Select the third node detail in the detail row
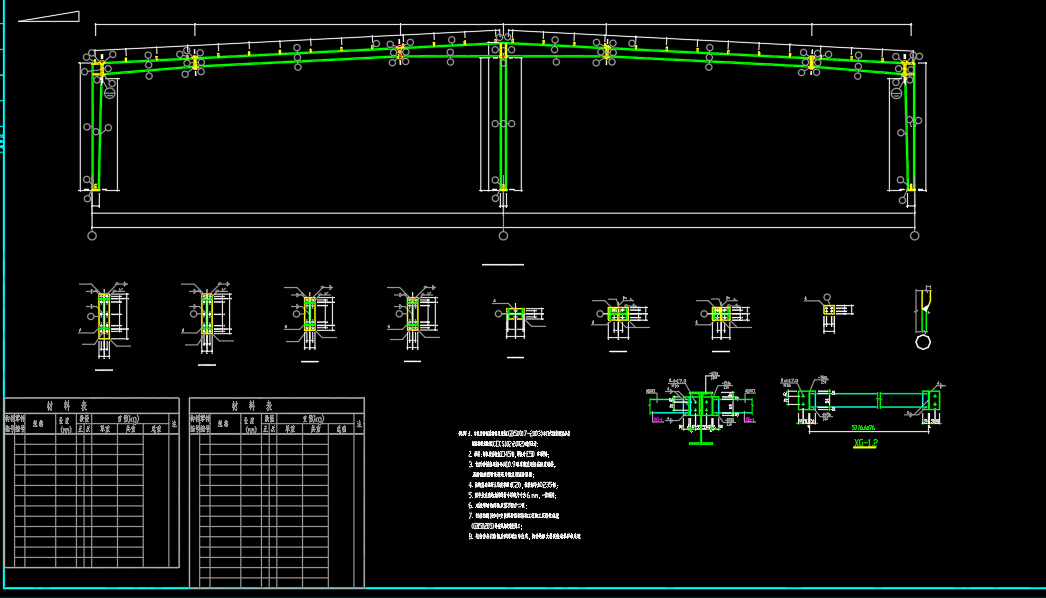 [x=310, y=314]
